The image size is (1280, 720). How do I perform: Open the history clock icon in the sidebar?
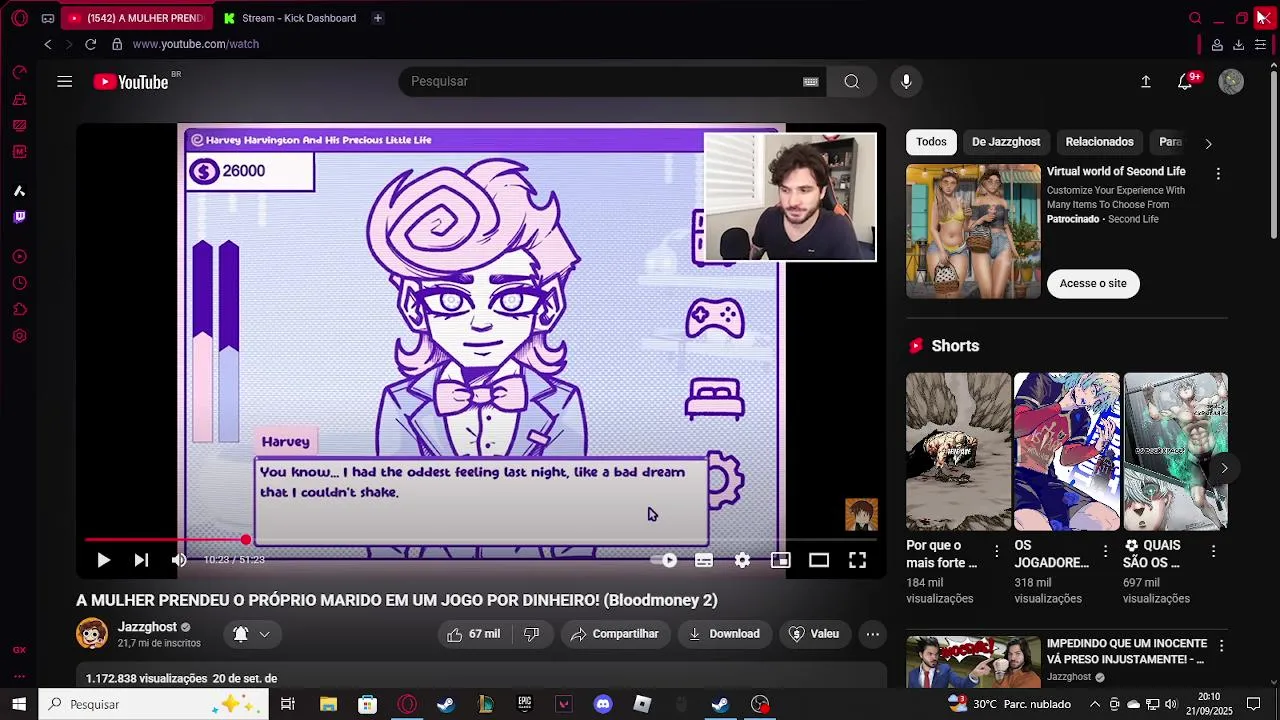(x=19, y=284)
